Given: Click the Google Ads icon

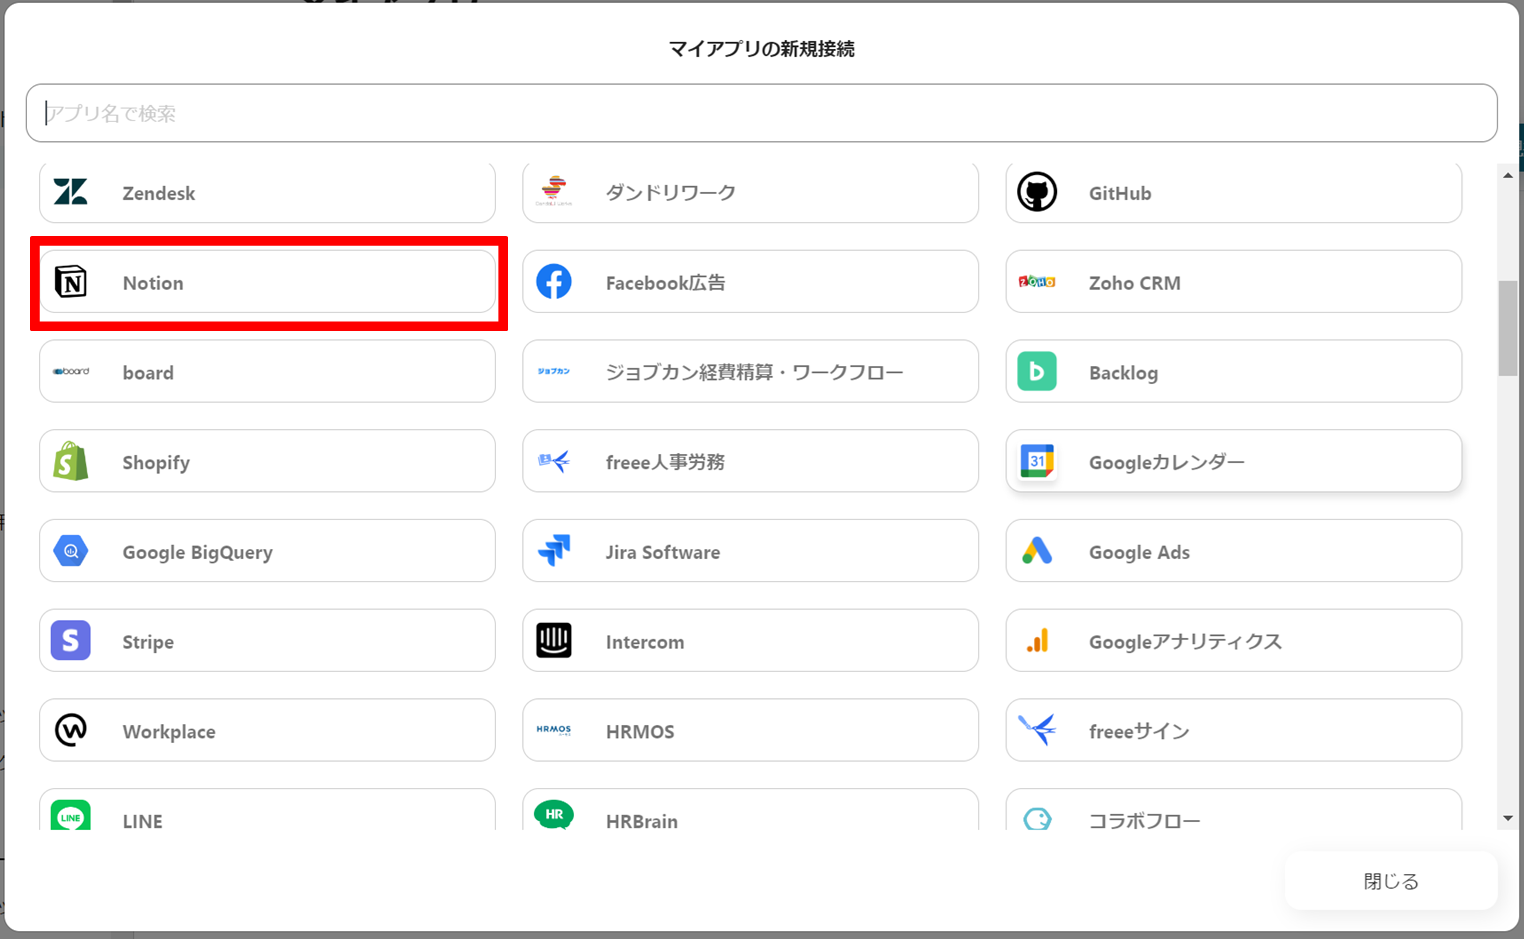Looking at the screenshot, I should [x=1037, y=551].
